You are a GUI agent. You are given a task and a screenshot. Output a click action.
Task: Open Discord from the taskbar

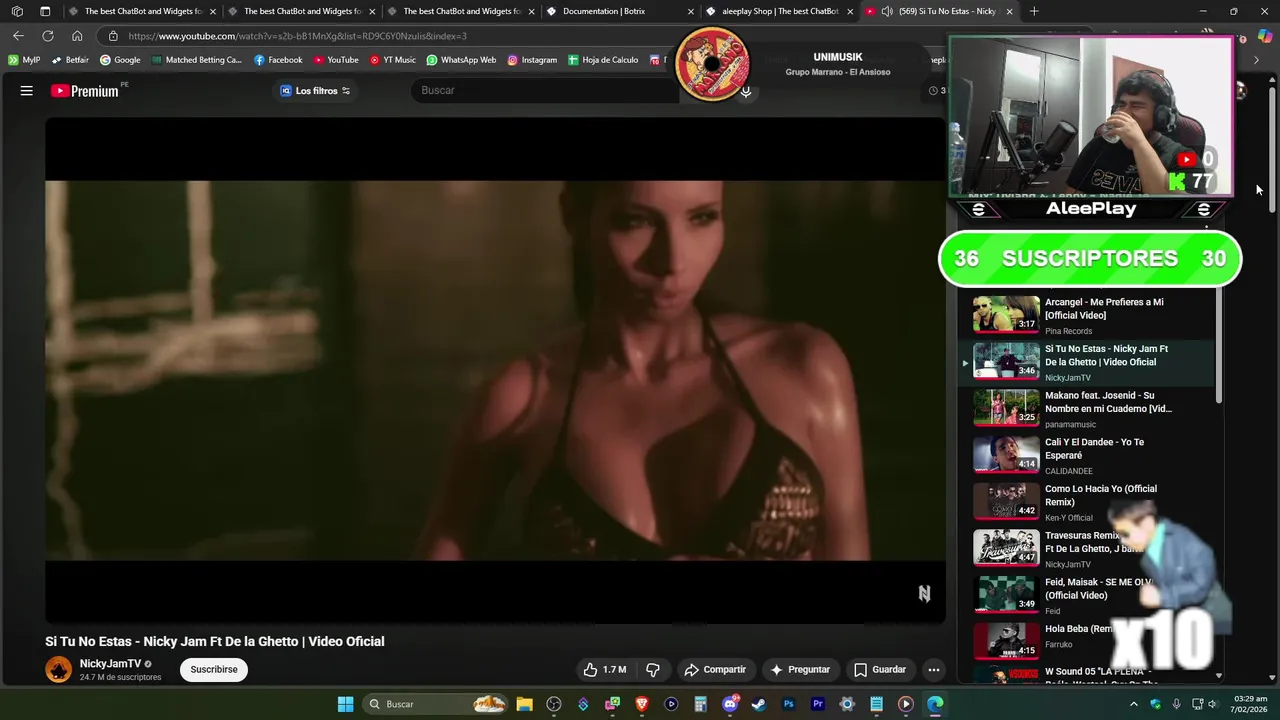click(730, 704)
